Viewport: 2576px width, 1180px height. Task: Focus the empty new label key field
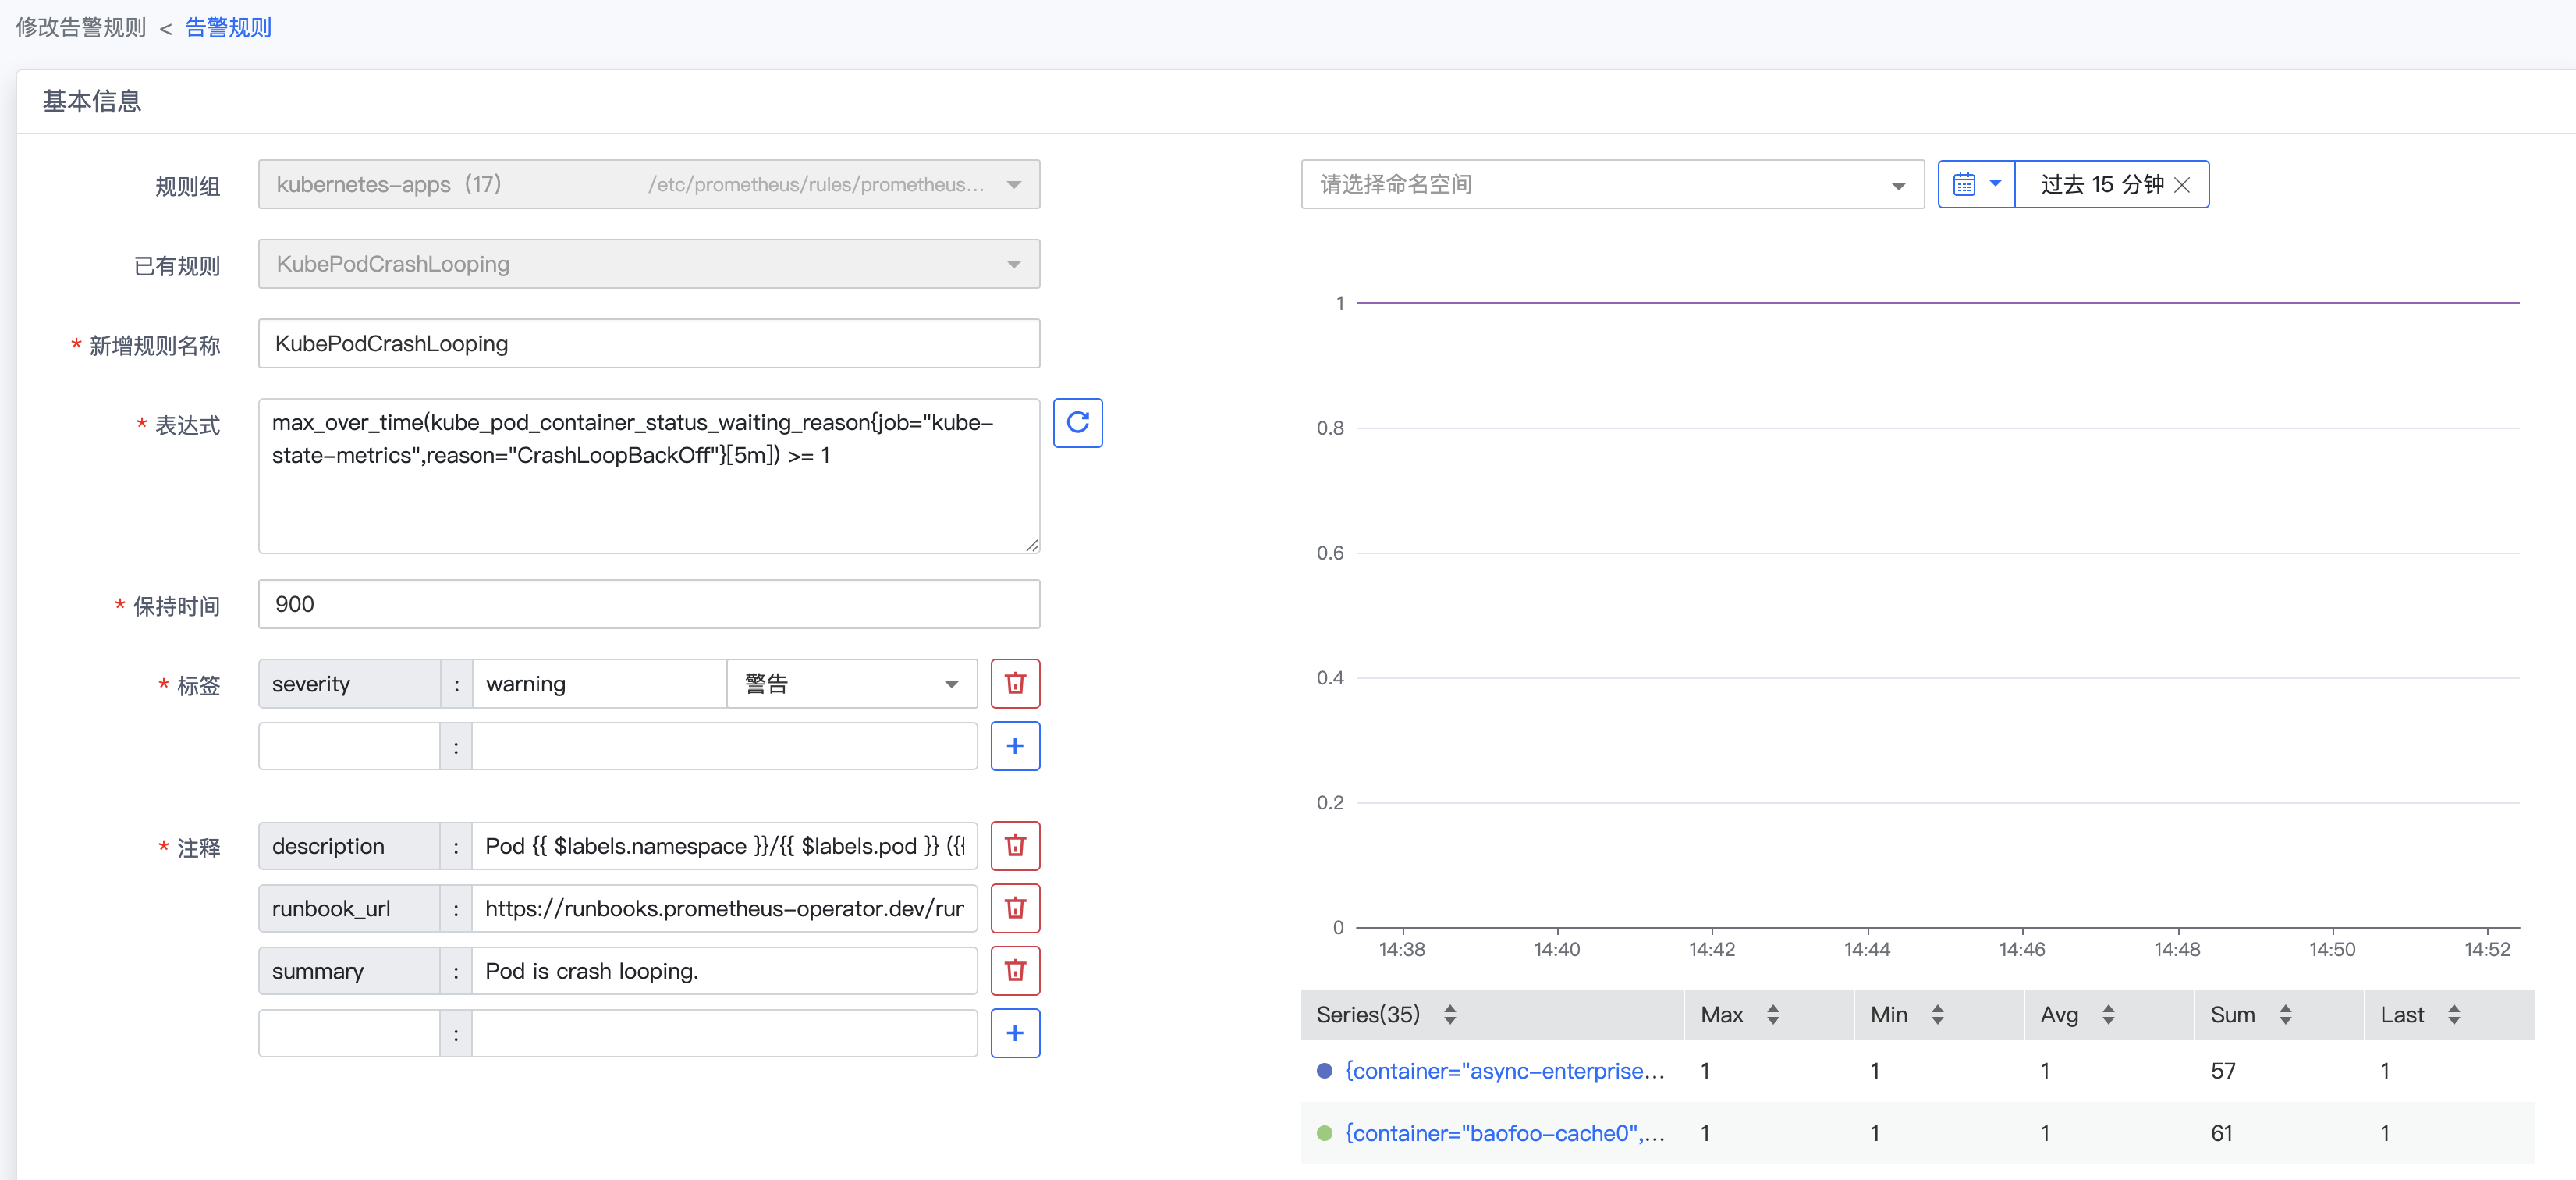[x=349, y=746]
